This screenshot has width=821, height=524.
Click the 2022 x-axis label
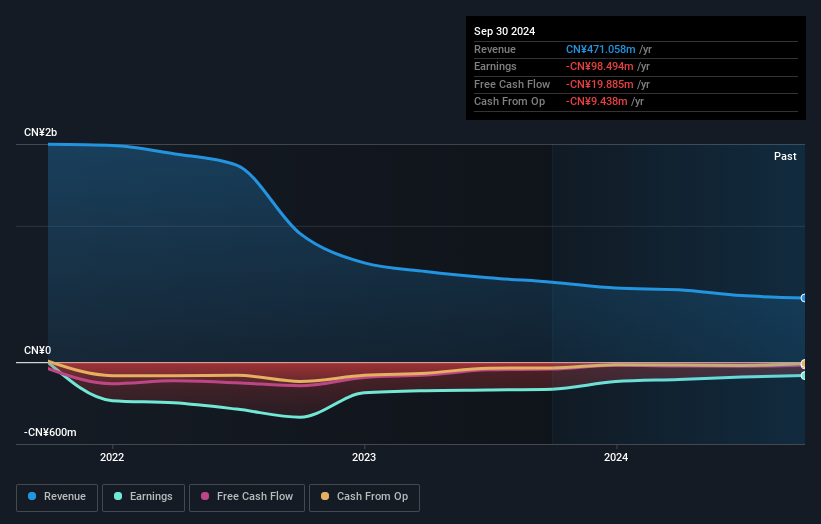(x=112, y=457)
